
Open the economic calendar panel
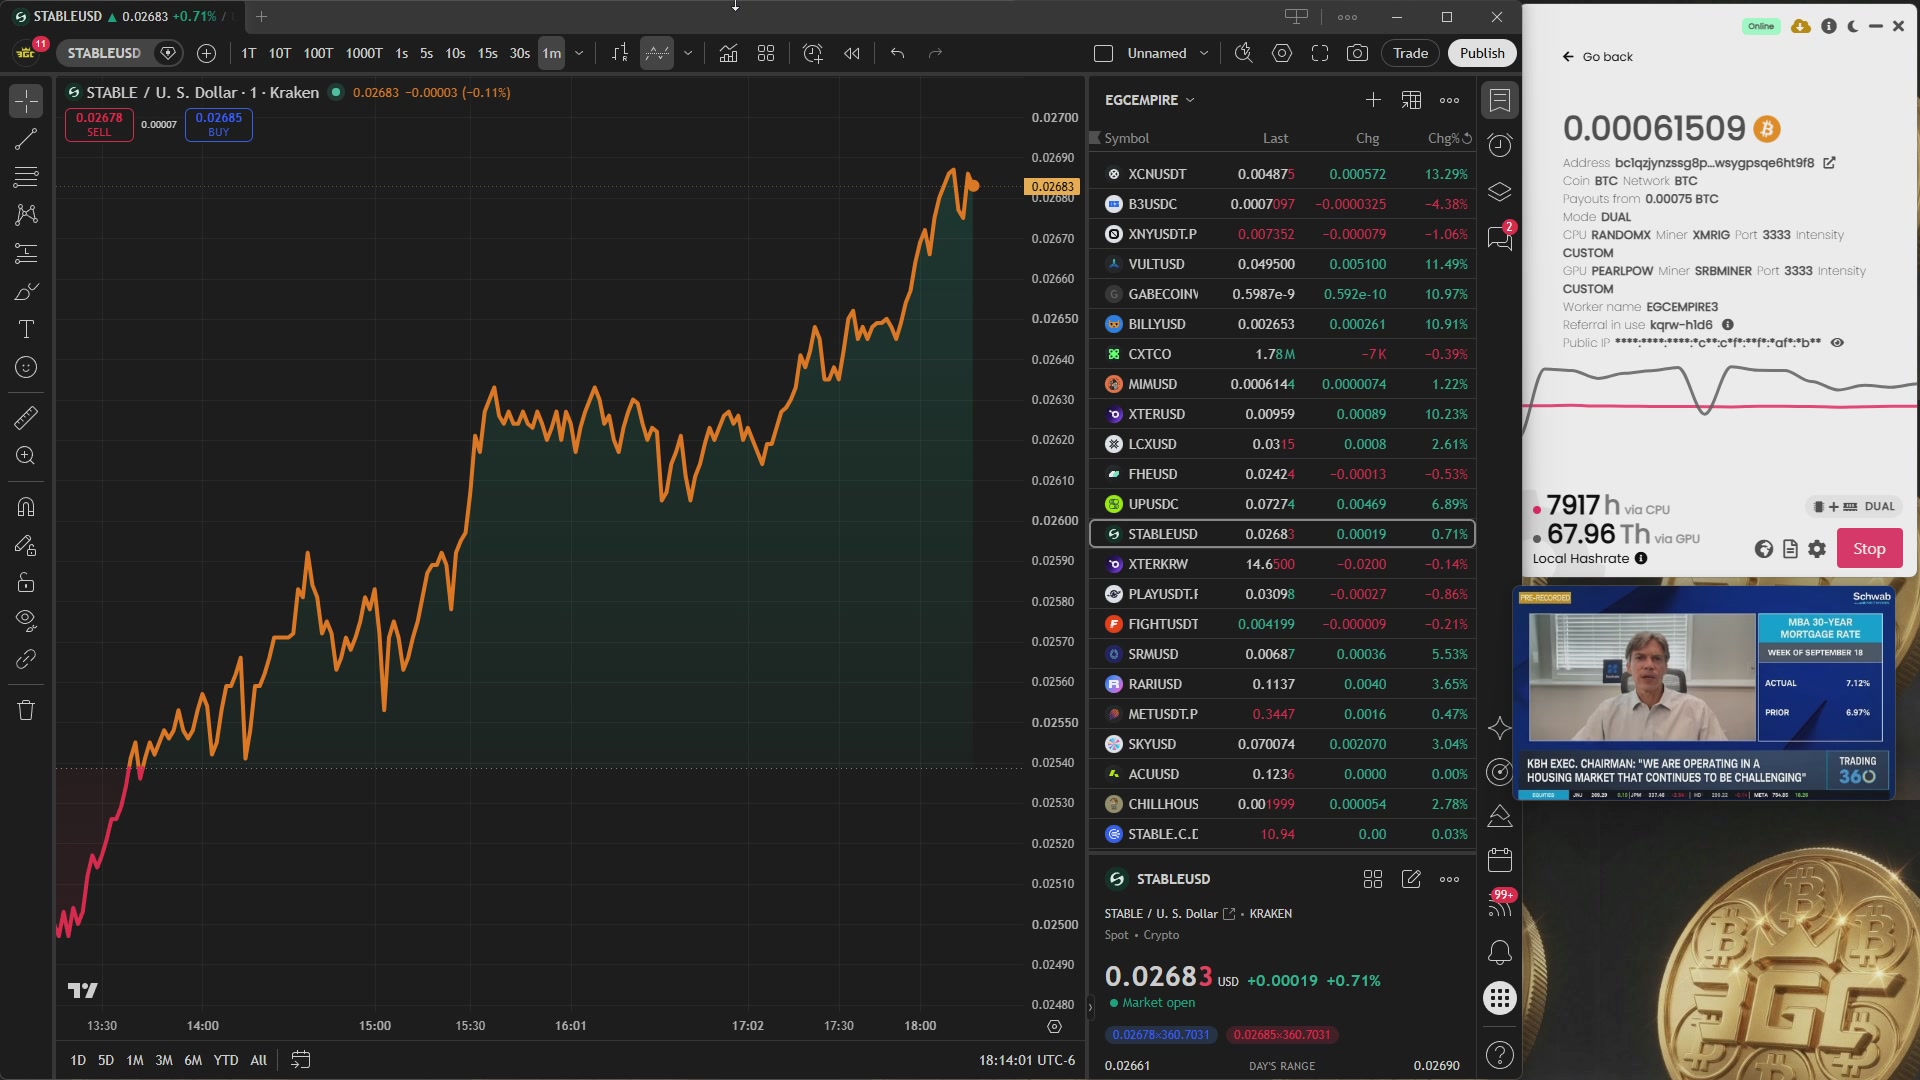click(1500, 860)
